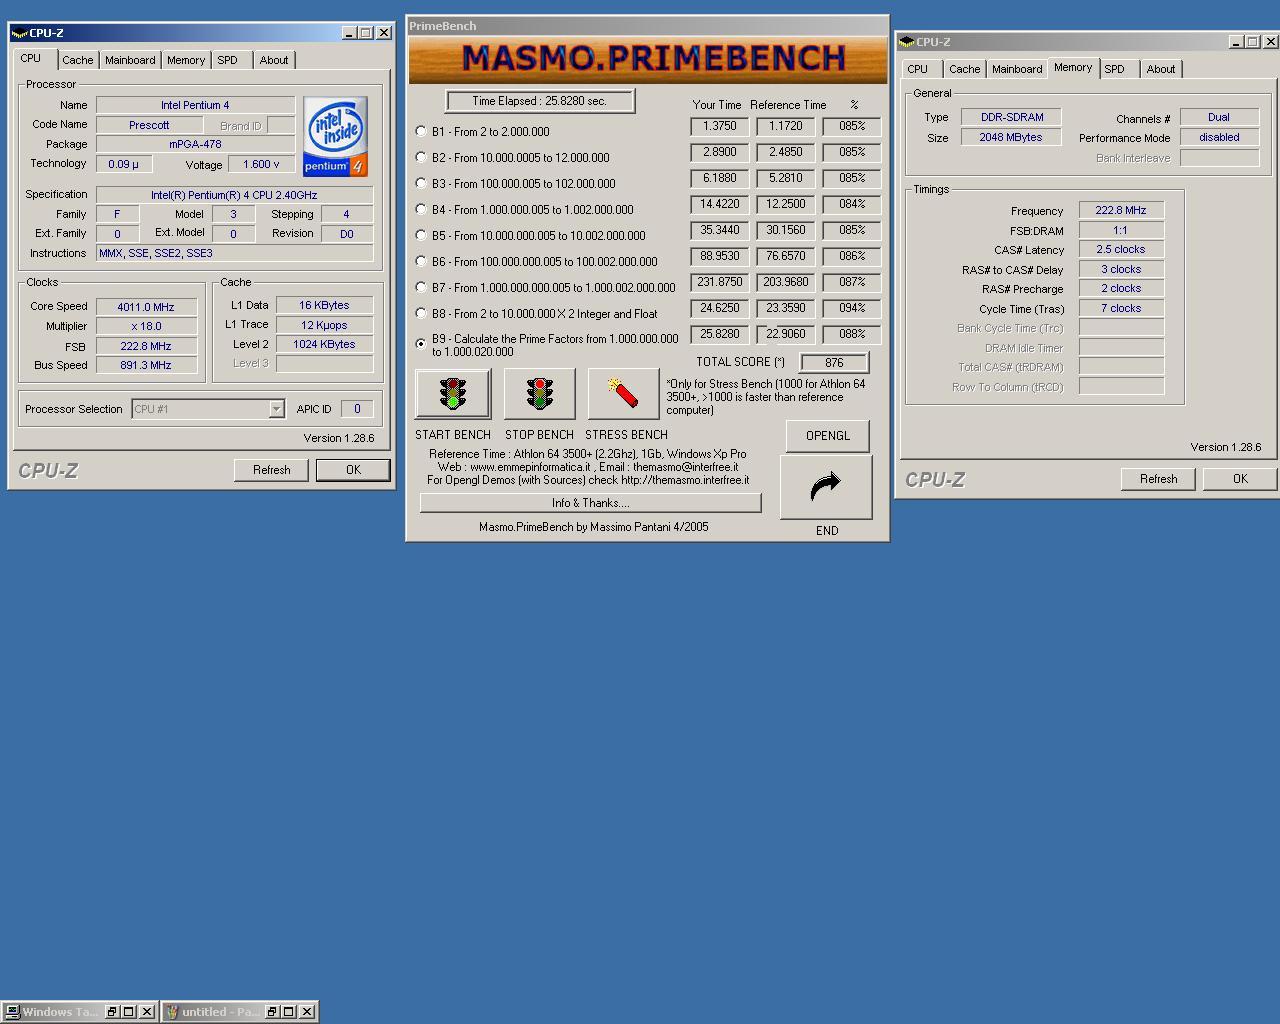Click the Intel Inside Pentium 4 logo
Image resolution: width=1280 pixels, height=1024 pixels.
tap(336, 137)
